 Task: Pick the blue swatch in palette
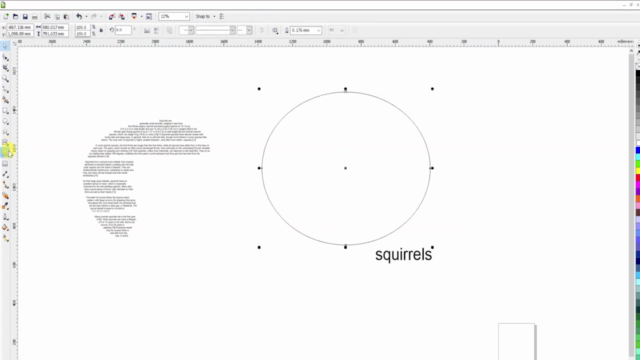[638, 150]
